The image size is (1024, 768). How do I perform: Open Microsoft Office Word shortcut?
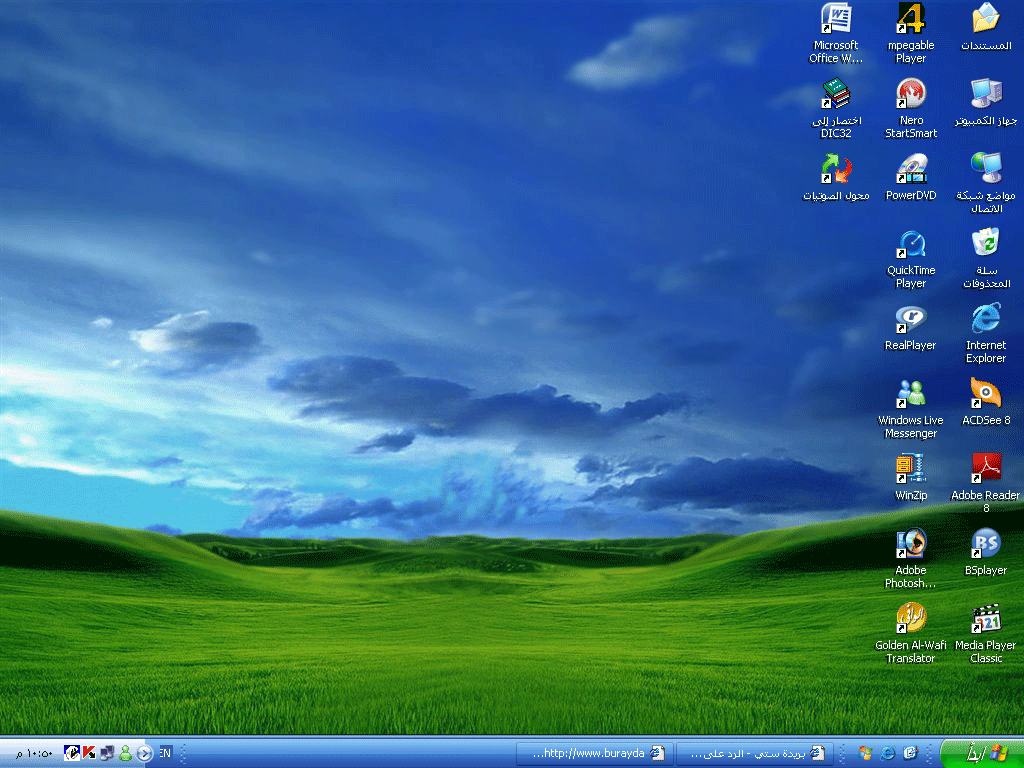tap(836, 34)
